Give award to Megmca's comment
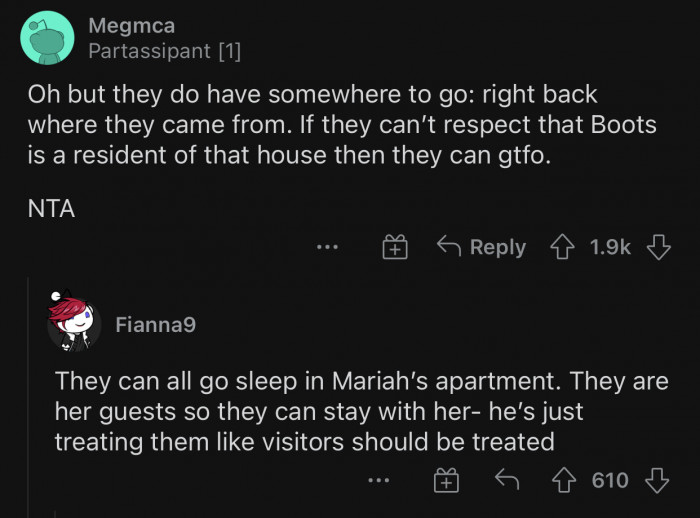The image size is (700, 518). 396,247
